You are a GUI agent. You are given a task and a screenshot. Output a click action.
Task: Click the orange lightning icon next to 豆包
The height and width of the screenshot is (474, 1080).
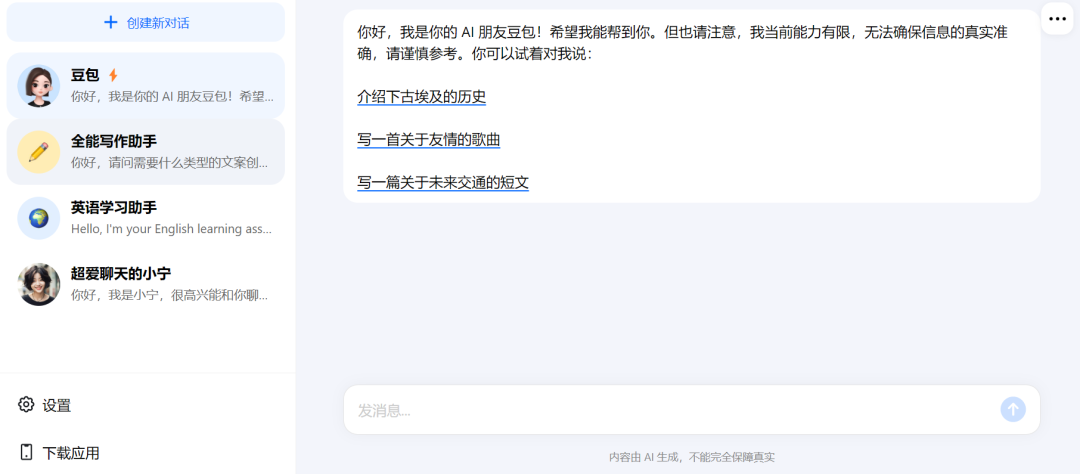tap(114, 75)
